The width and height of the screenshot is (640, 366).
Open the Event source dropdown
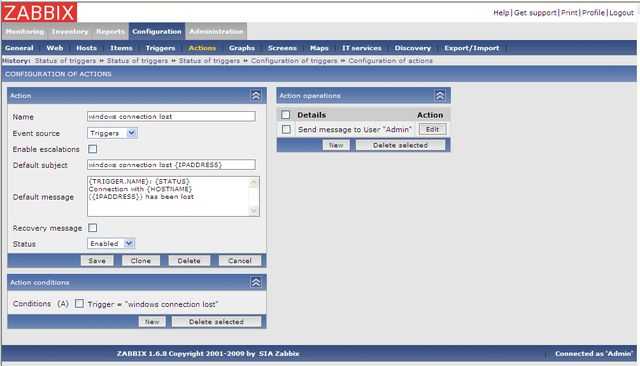(x=112, y=133)
